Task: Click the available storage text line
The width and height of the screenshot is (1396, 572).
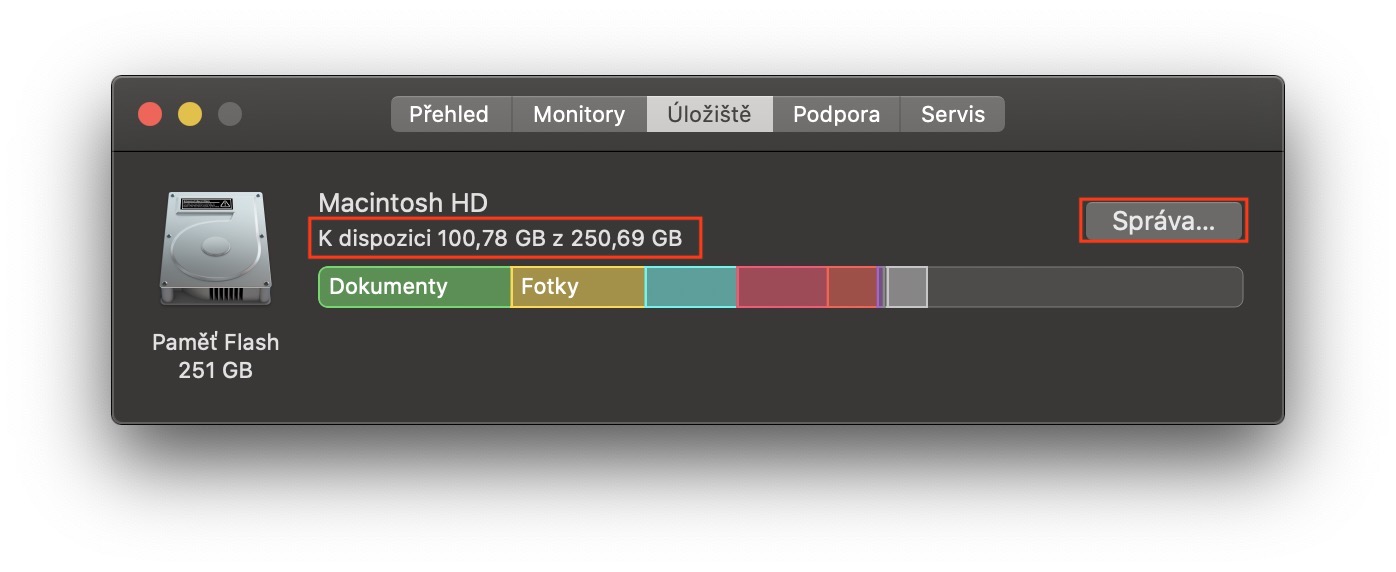Action: pos(500,238)
